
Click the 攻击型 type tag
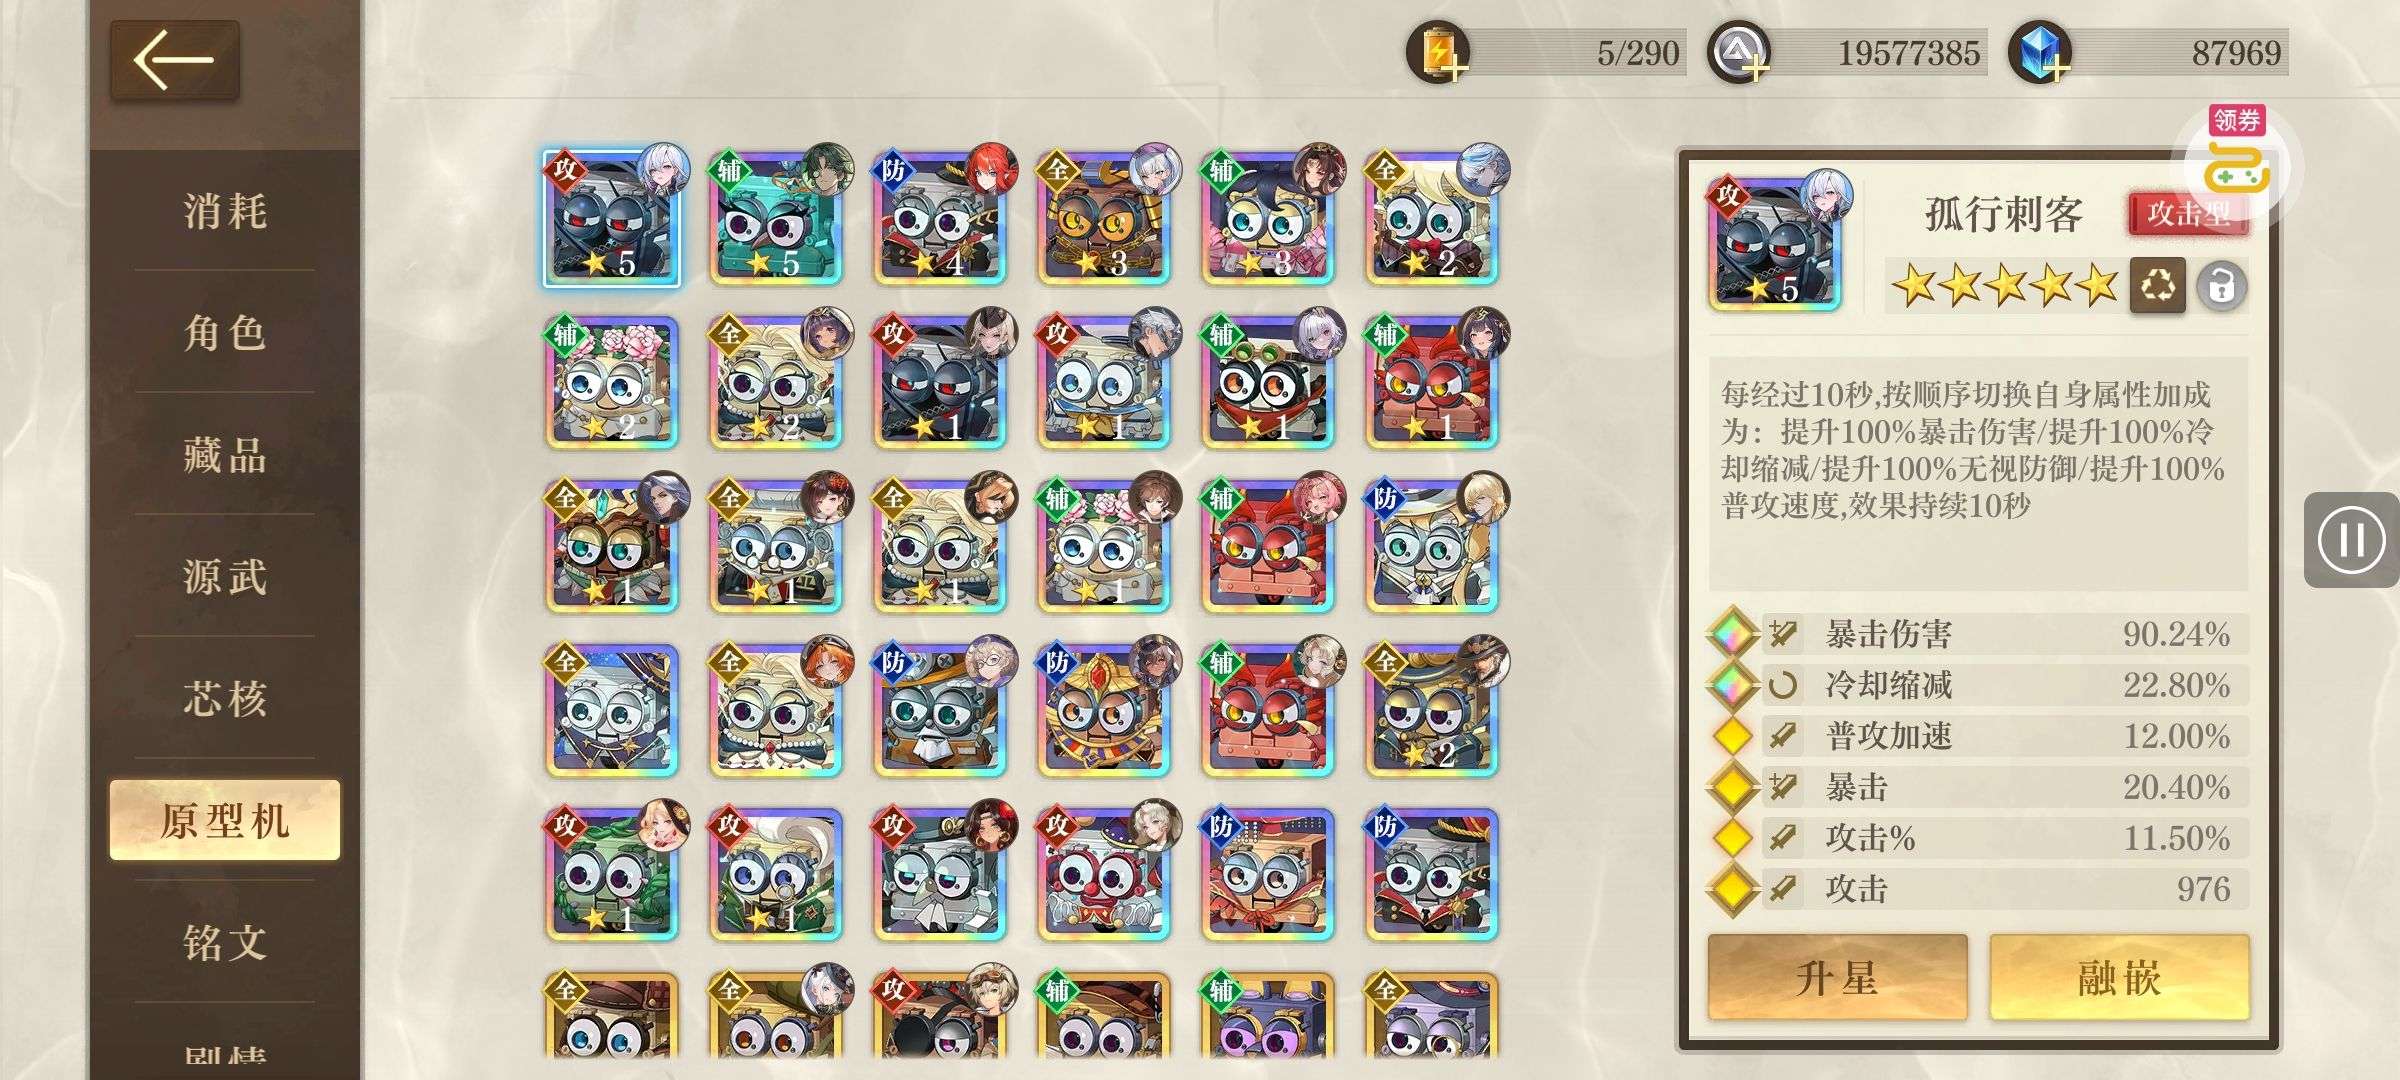2188,213
